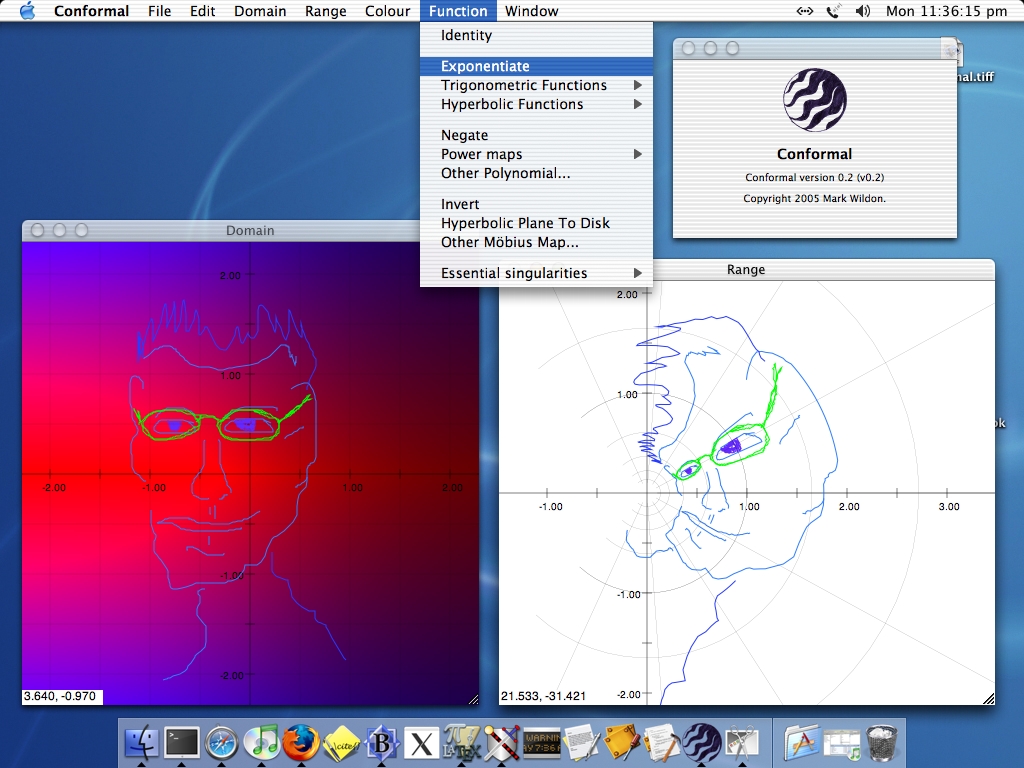The height and width of the screenshot is (768, 1024).
Task: Close the About Conformal window
Action: pyautogui.click(x=688, y=48)
